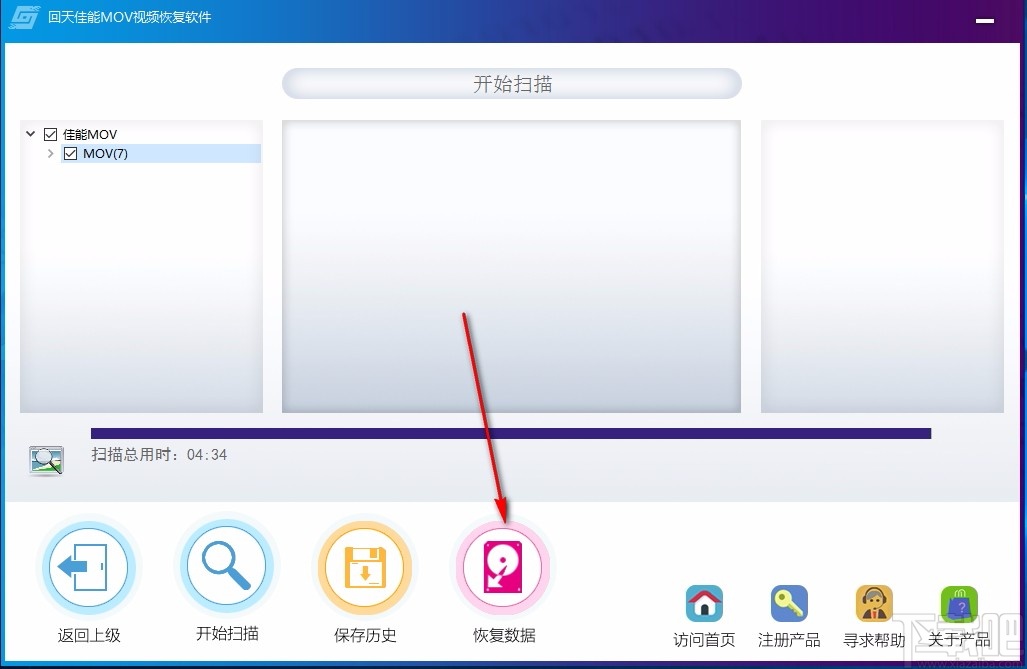The image size is (1027, 669).
Task: Select the MOV(7) tree row text
Action: pos(105,153)
